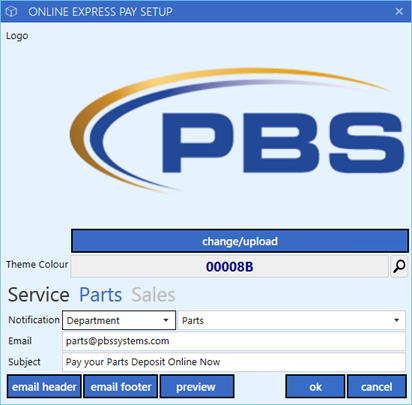Click the PBS logo image
Screen dimensions: 412x405
[237, 131]
